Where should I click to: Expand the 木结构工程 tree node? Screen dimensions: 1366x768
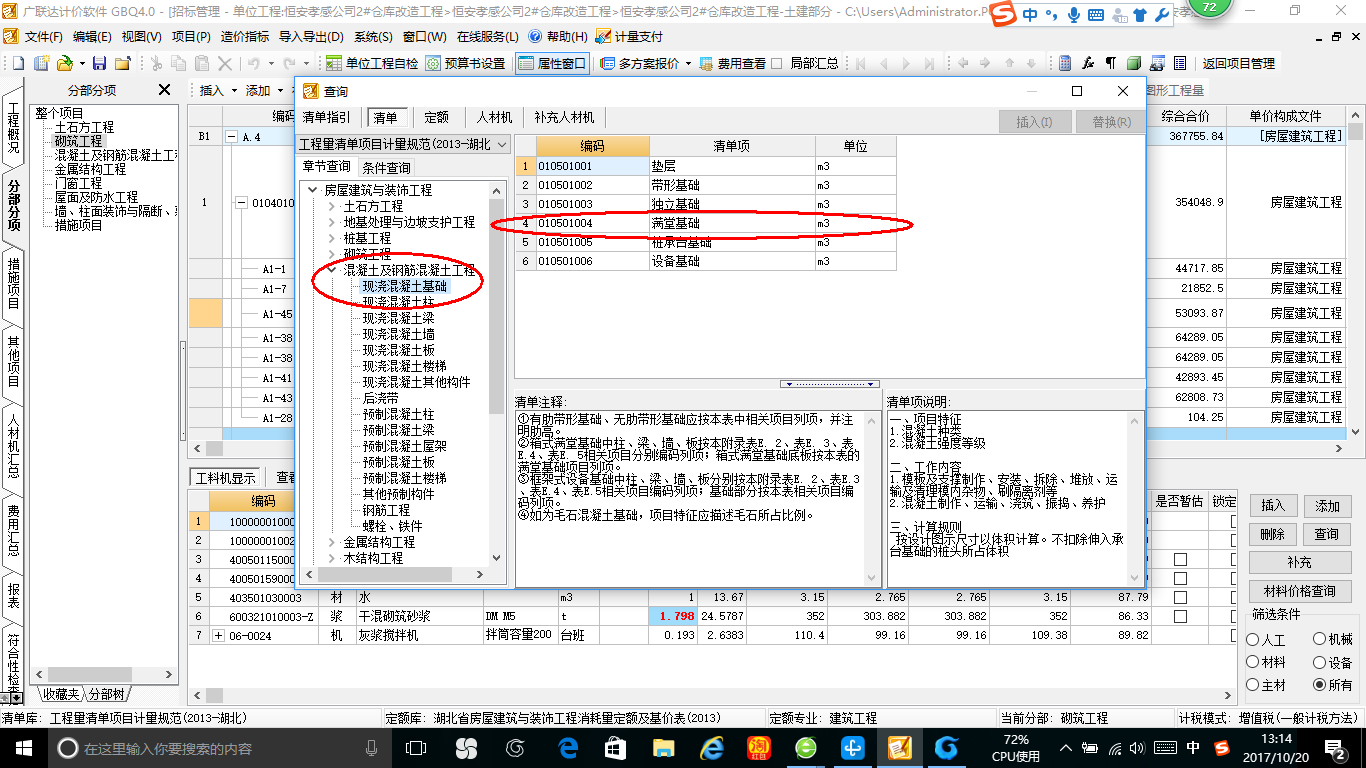333,558
